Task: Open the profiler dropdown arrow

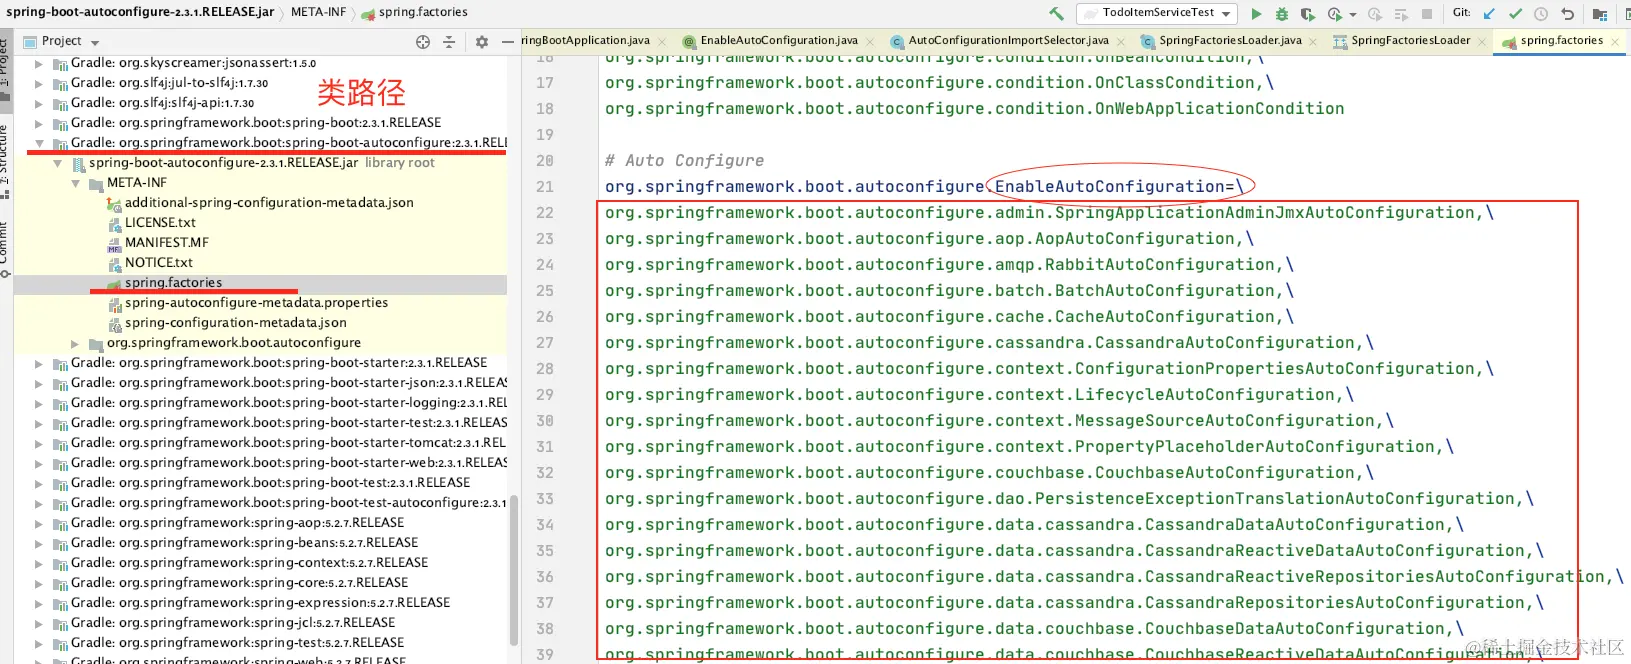Action: 1353,15
